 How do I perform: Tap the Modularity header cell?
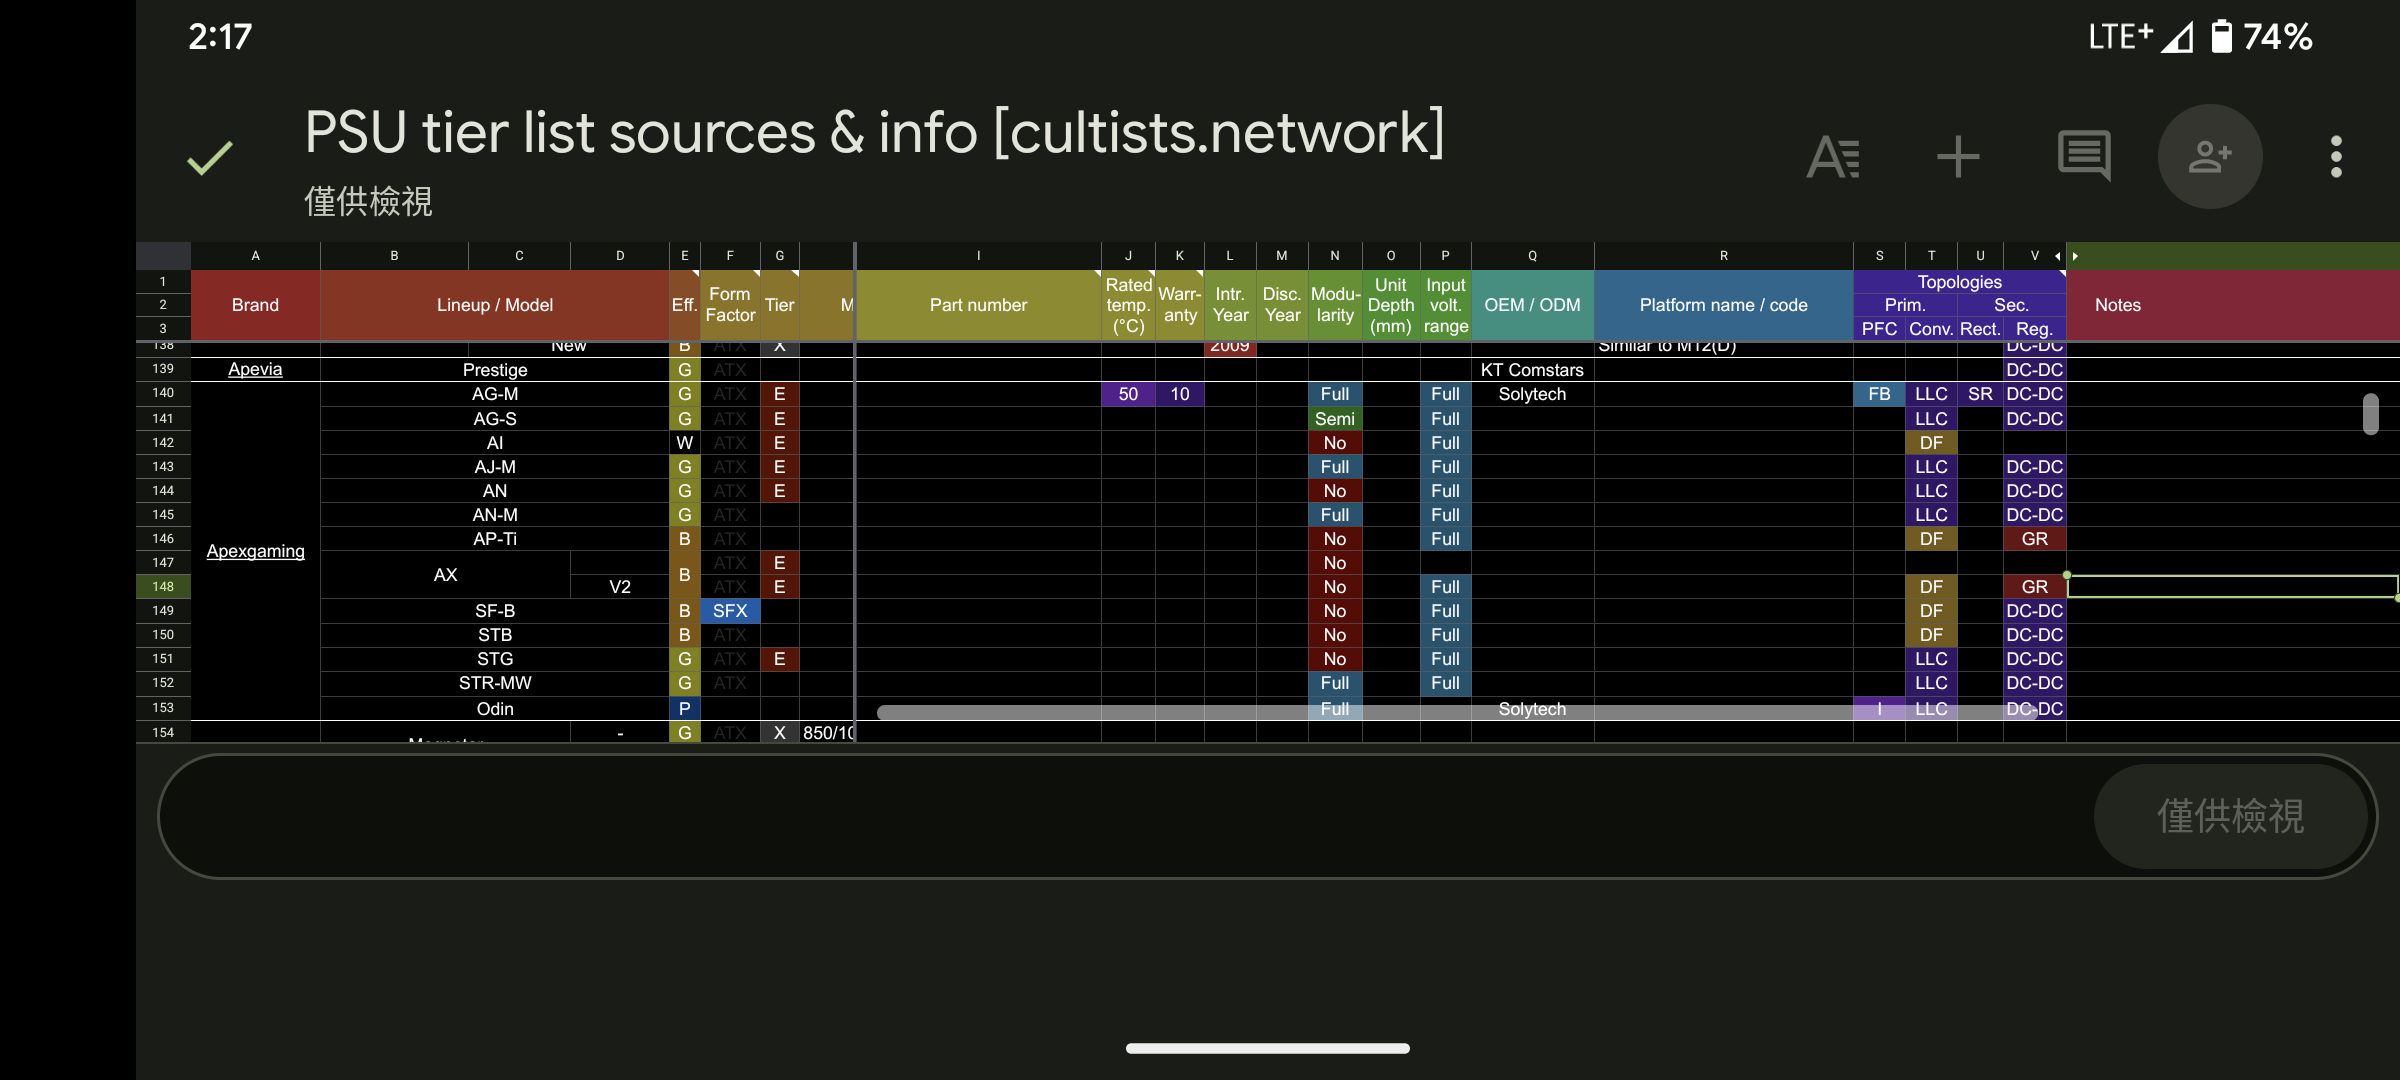click(1334, 305)
